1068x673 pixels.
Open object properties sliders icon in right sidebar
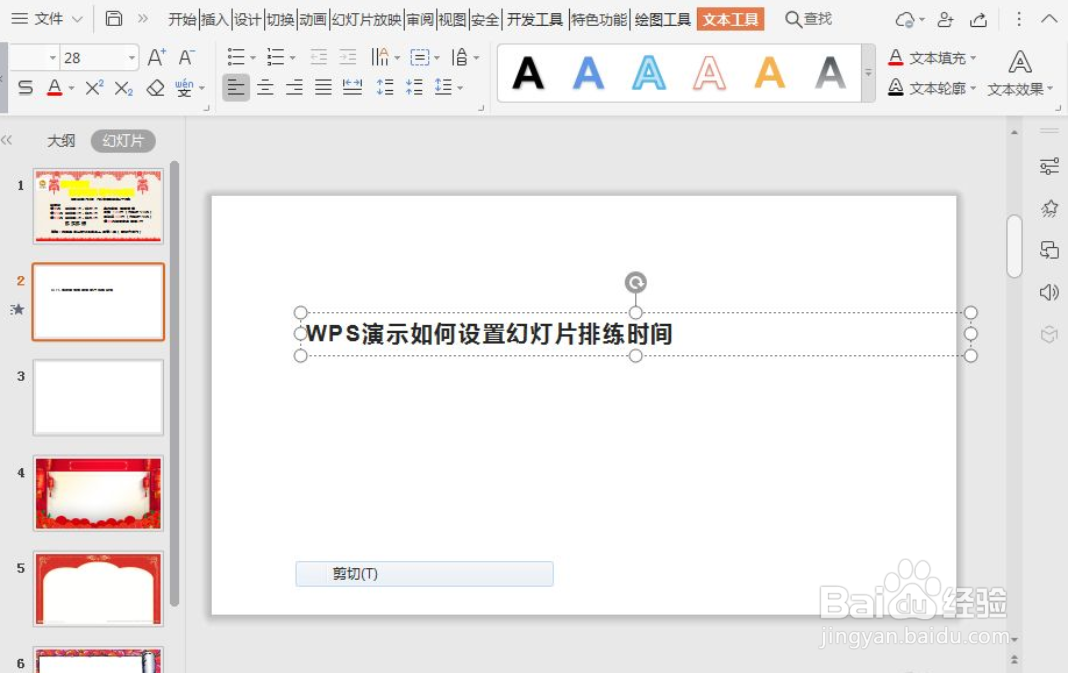click(x=1049, y=166)
